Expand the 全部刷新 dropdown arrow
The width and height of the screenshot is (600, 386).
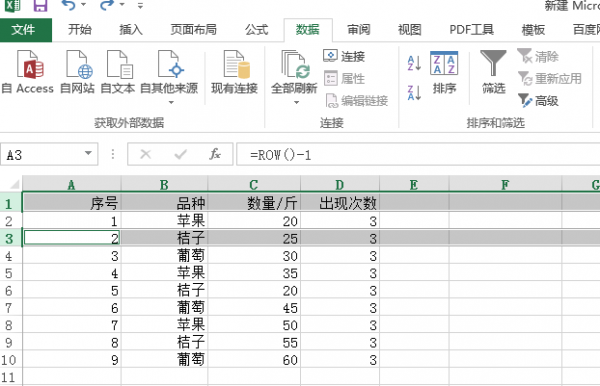point(296,103)
